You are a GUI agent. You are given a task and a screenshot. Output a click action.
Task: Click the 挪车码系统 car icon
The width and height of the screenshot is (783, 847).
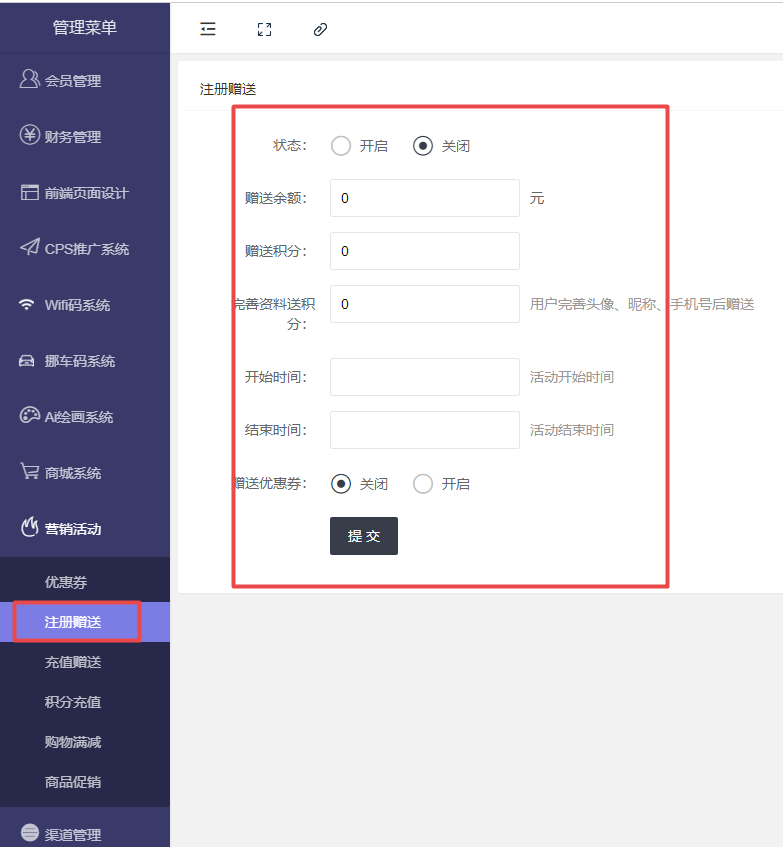pos(26,360)
